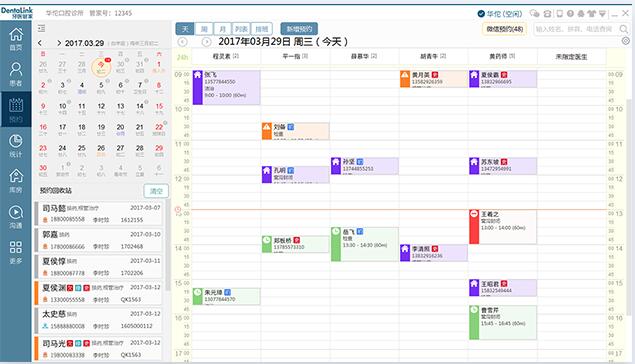Click the search magnifier icon
Image resolution: width=635 pixels, height=364 pixels.
coord(624,29)
